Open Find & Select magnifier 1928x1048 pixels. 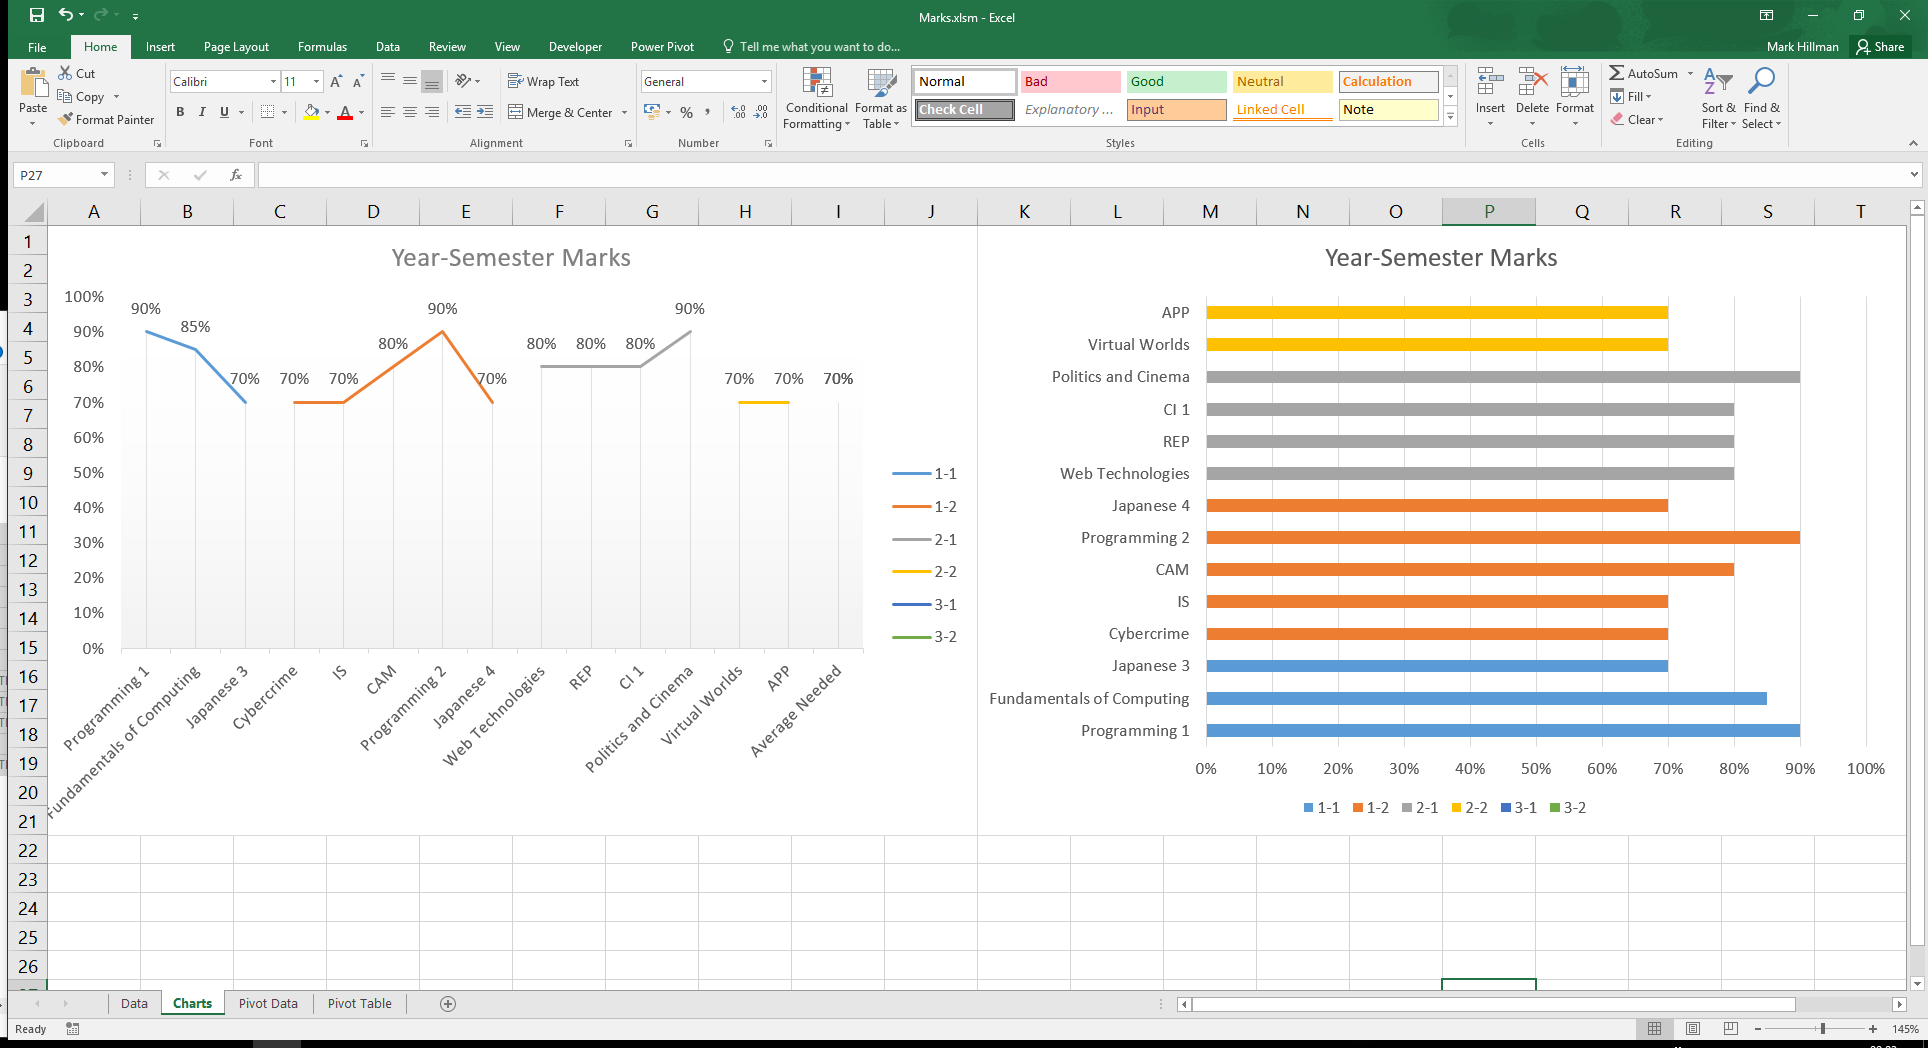(x=1761, y=98)
